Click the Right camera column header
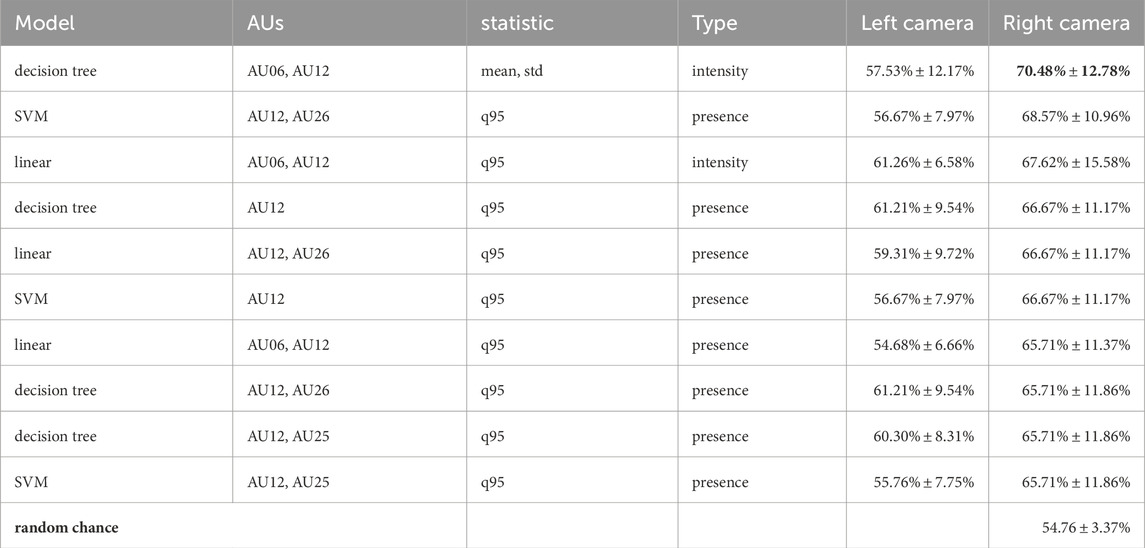This screenshot has height=548, width=1145. (1067, 23)
